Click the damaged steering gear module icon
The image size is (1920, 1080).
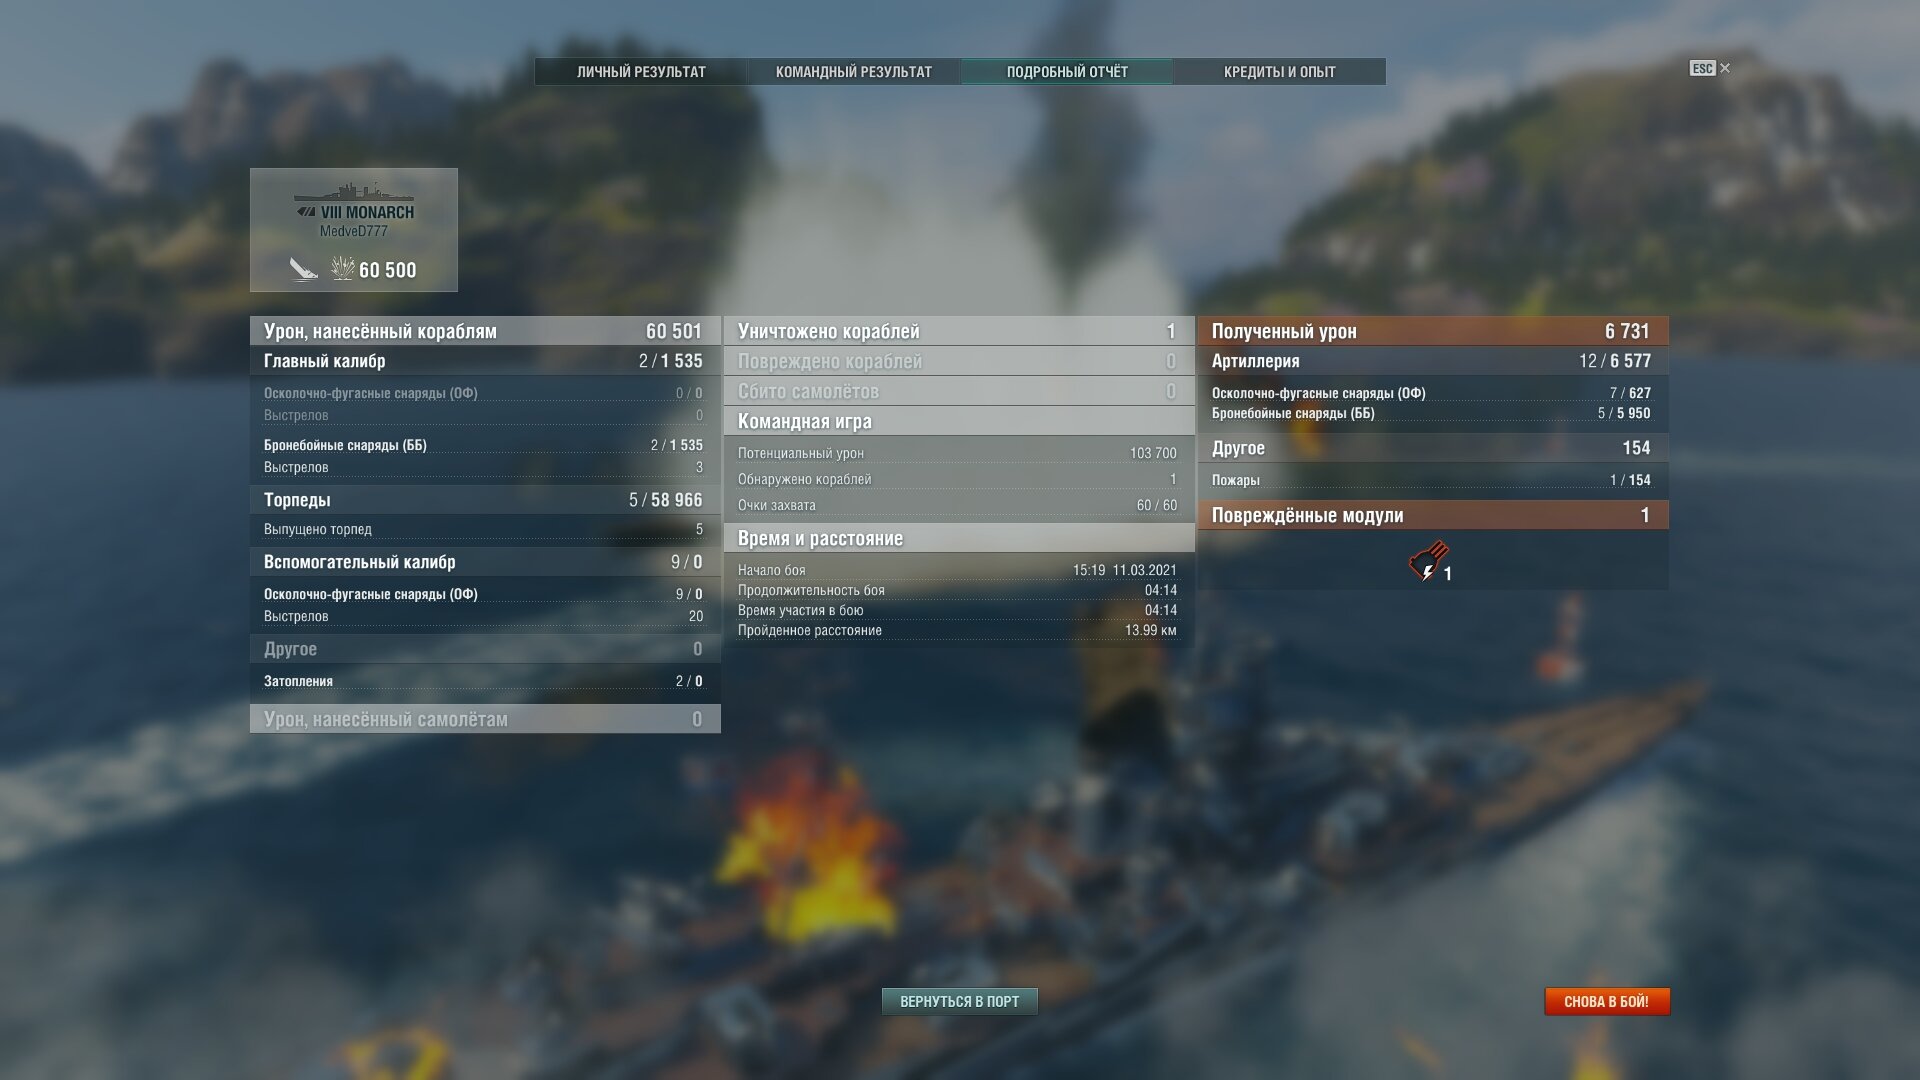point(1428,562)
